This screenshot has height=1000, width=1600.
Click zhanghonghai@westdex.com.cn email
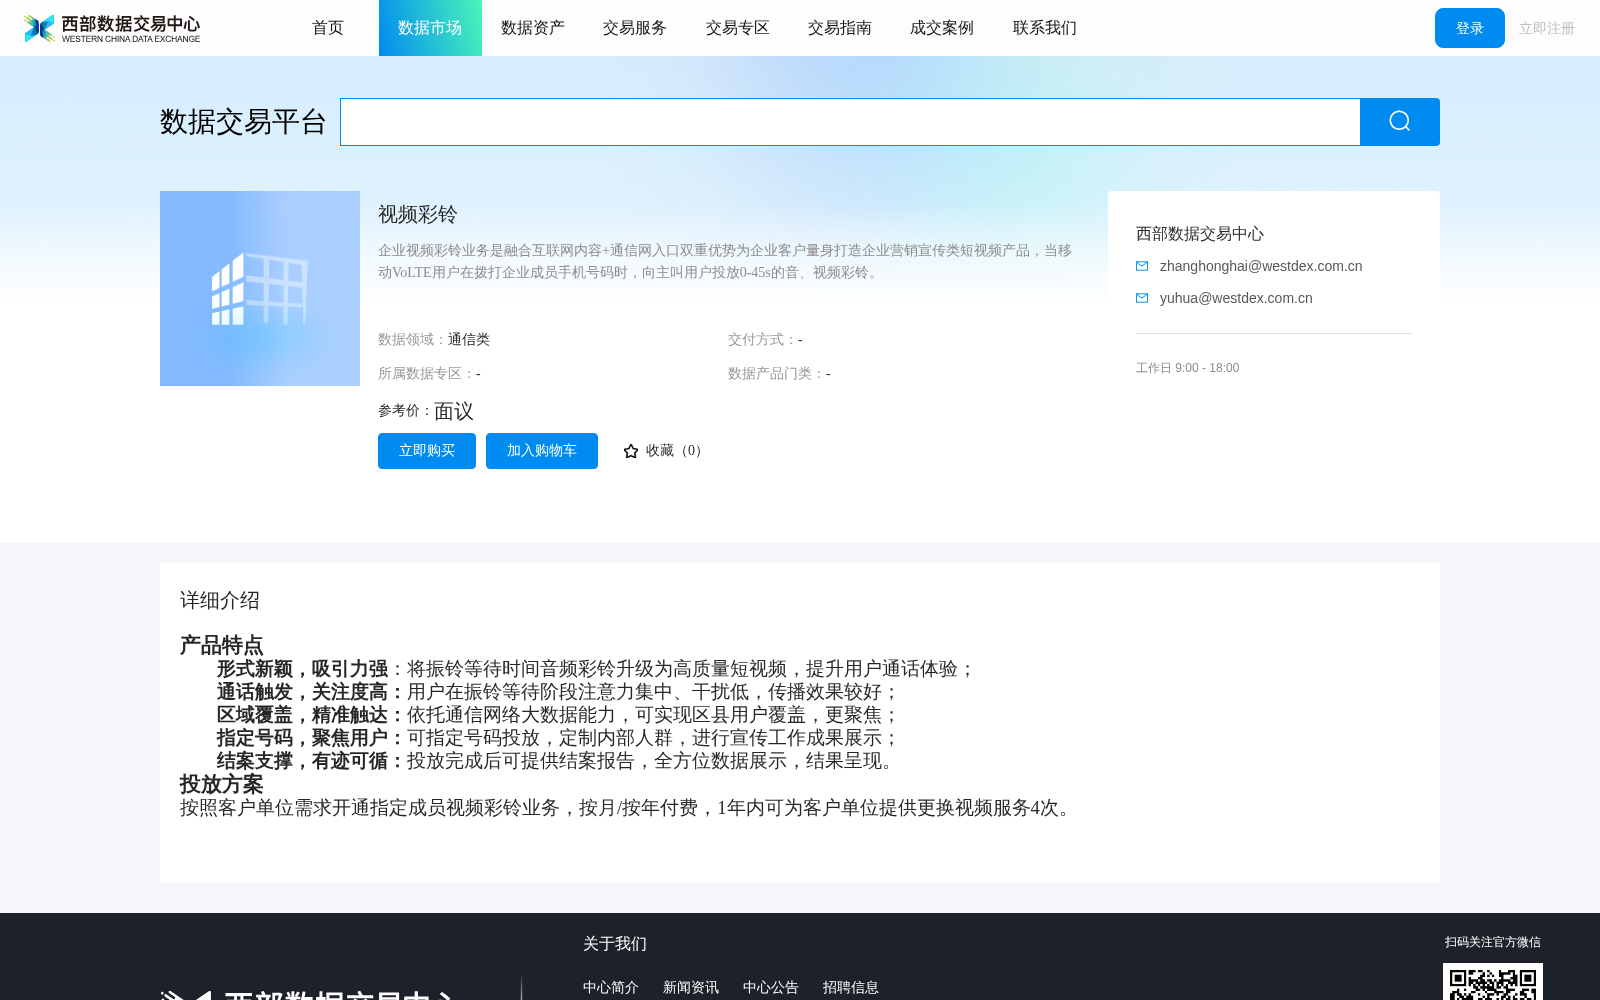(1261, 266)
